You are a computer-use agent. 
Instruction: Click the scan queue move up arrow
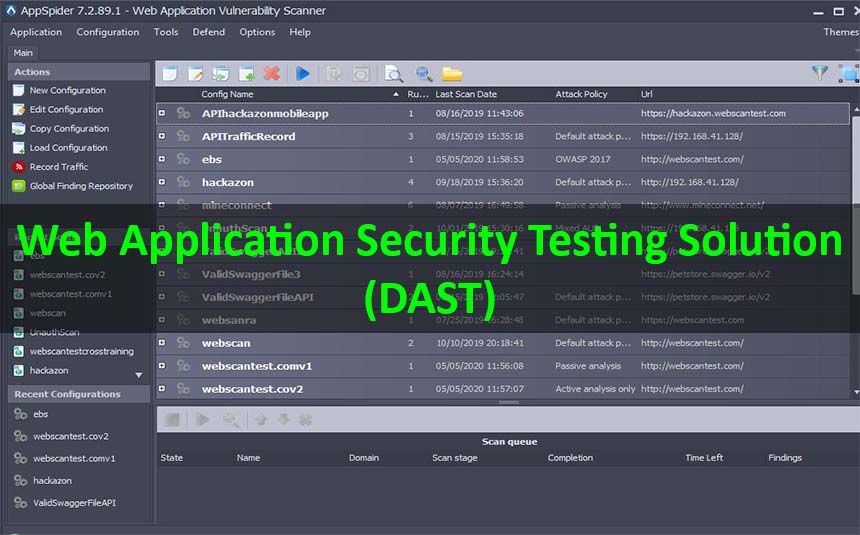pos(261,420)
